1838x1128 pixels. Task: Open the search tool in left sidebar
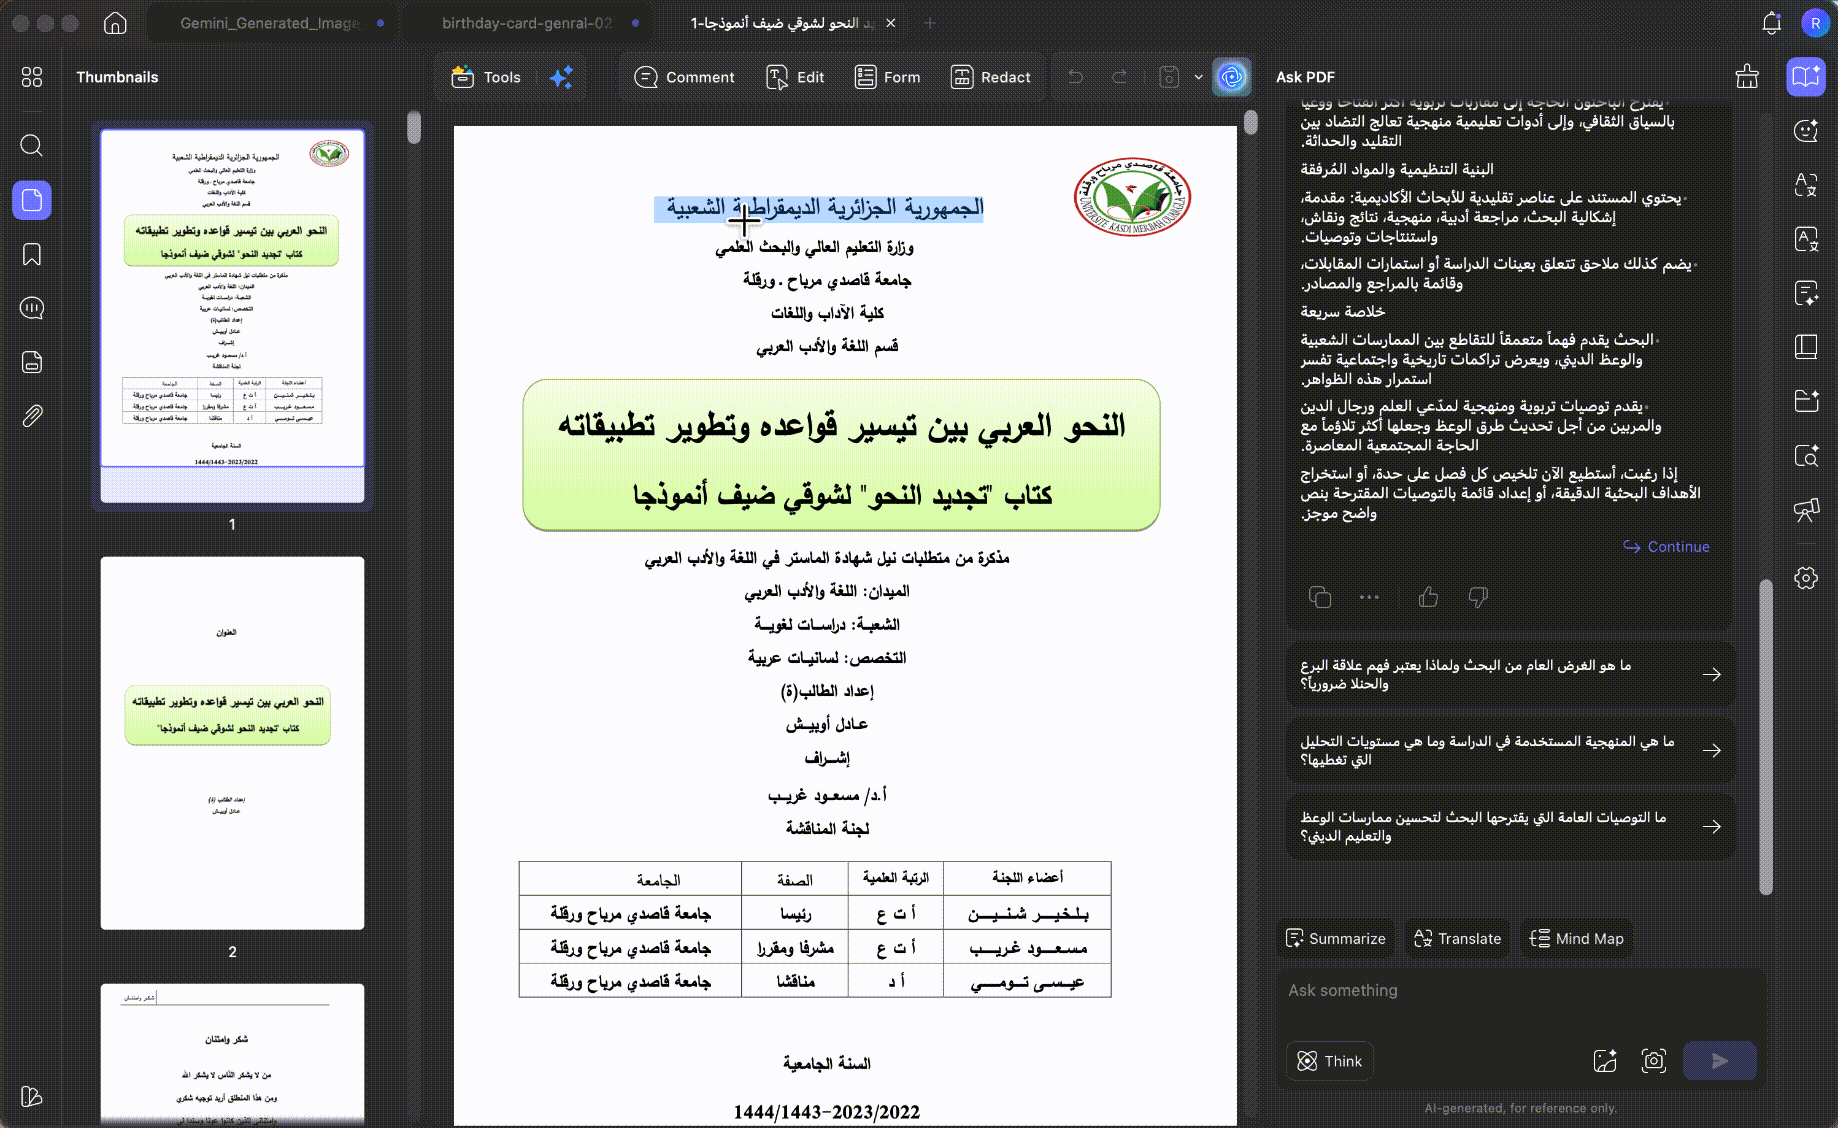pos(32,146)
